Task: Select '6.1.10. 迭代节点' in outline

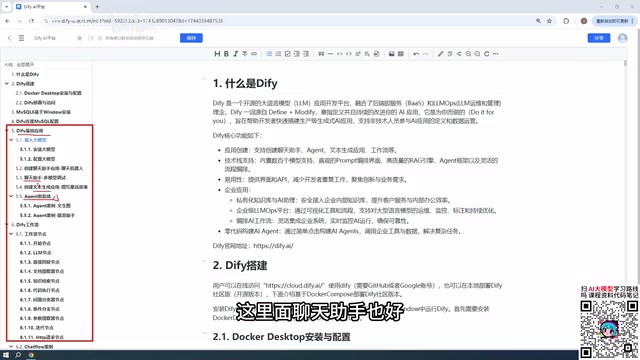Action: [x=36, y=328]
